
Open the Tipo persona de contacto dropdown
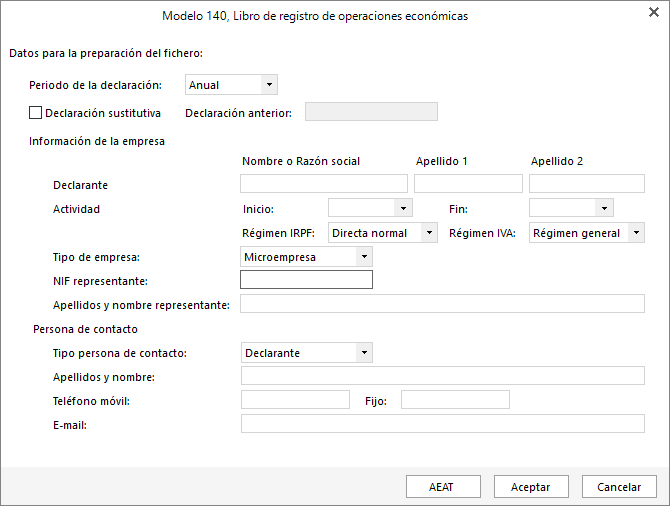click(307, 353)
